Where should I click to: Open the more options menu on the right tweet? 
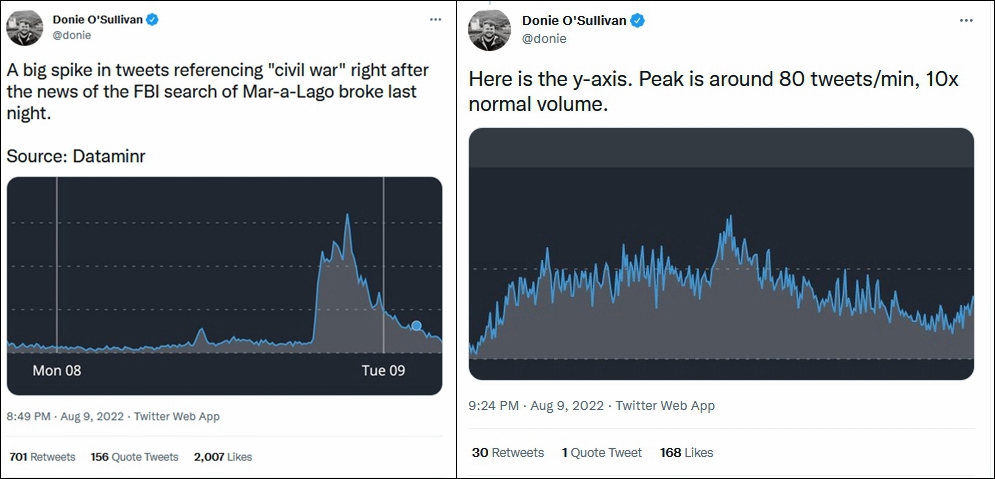966,20
